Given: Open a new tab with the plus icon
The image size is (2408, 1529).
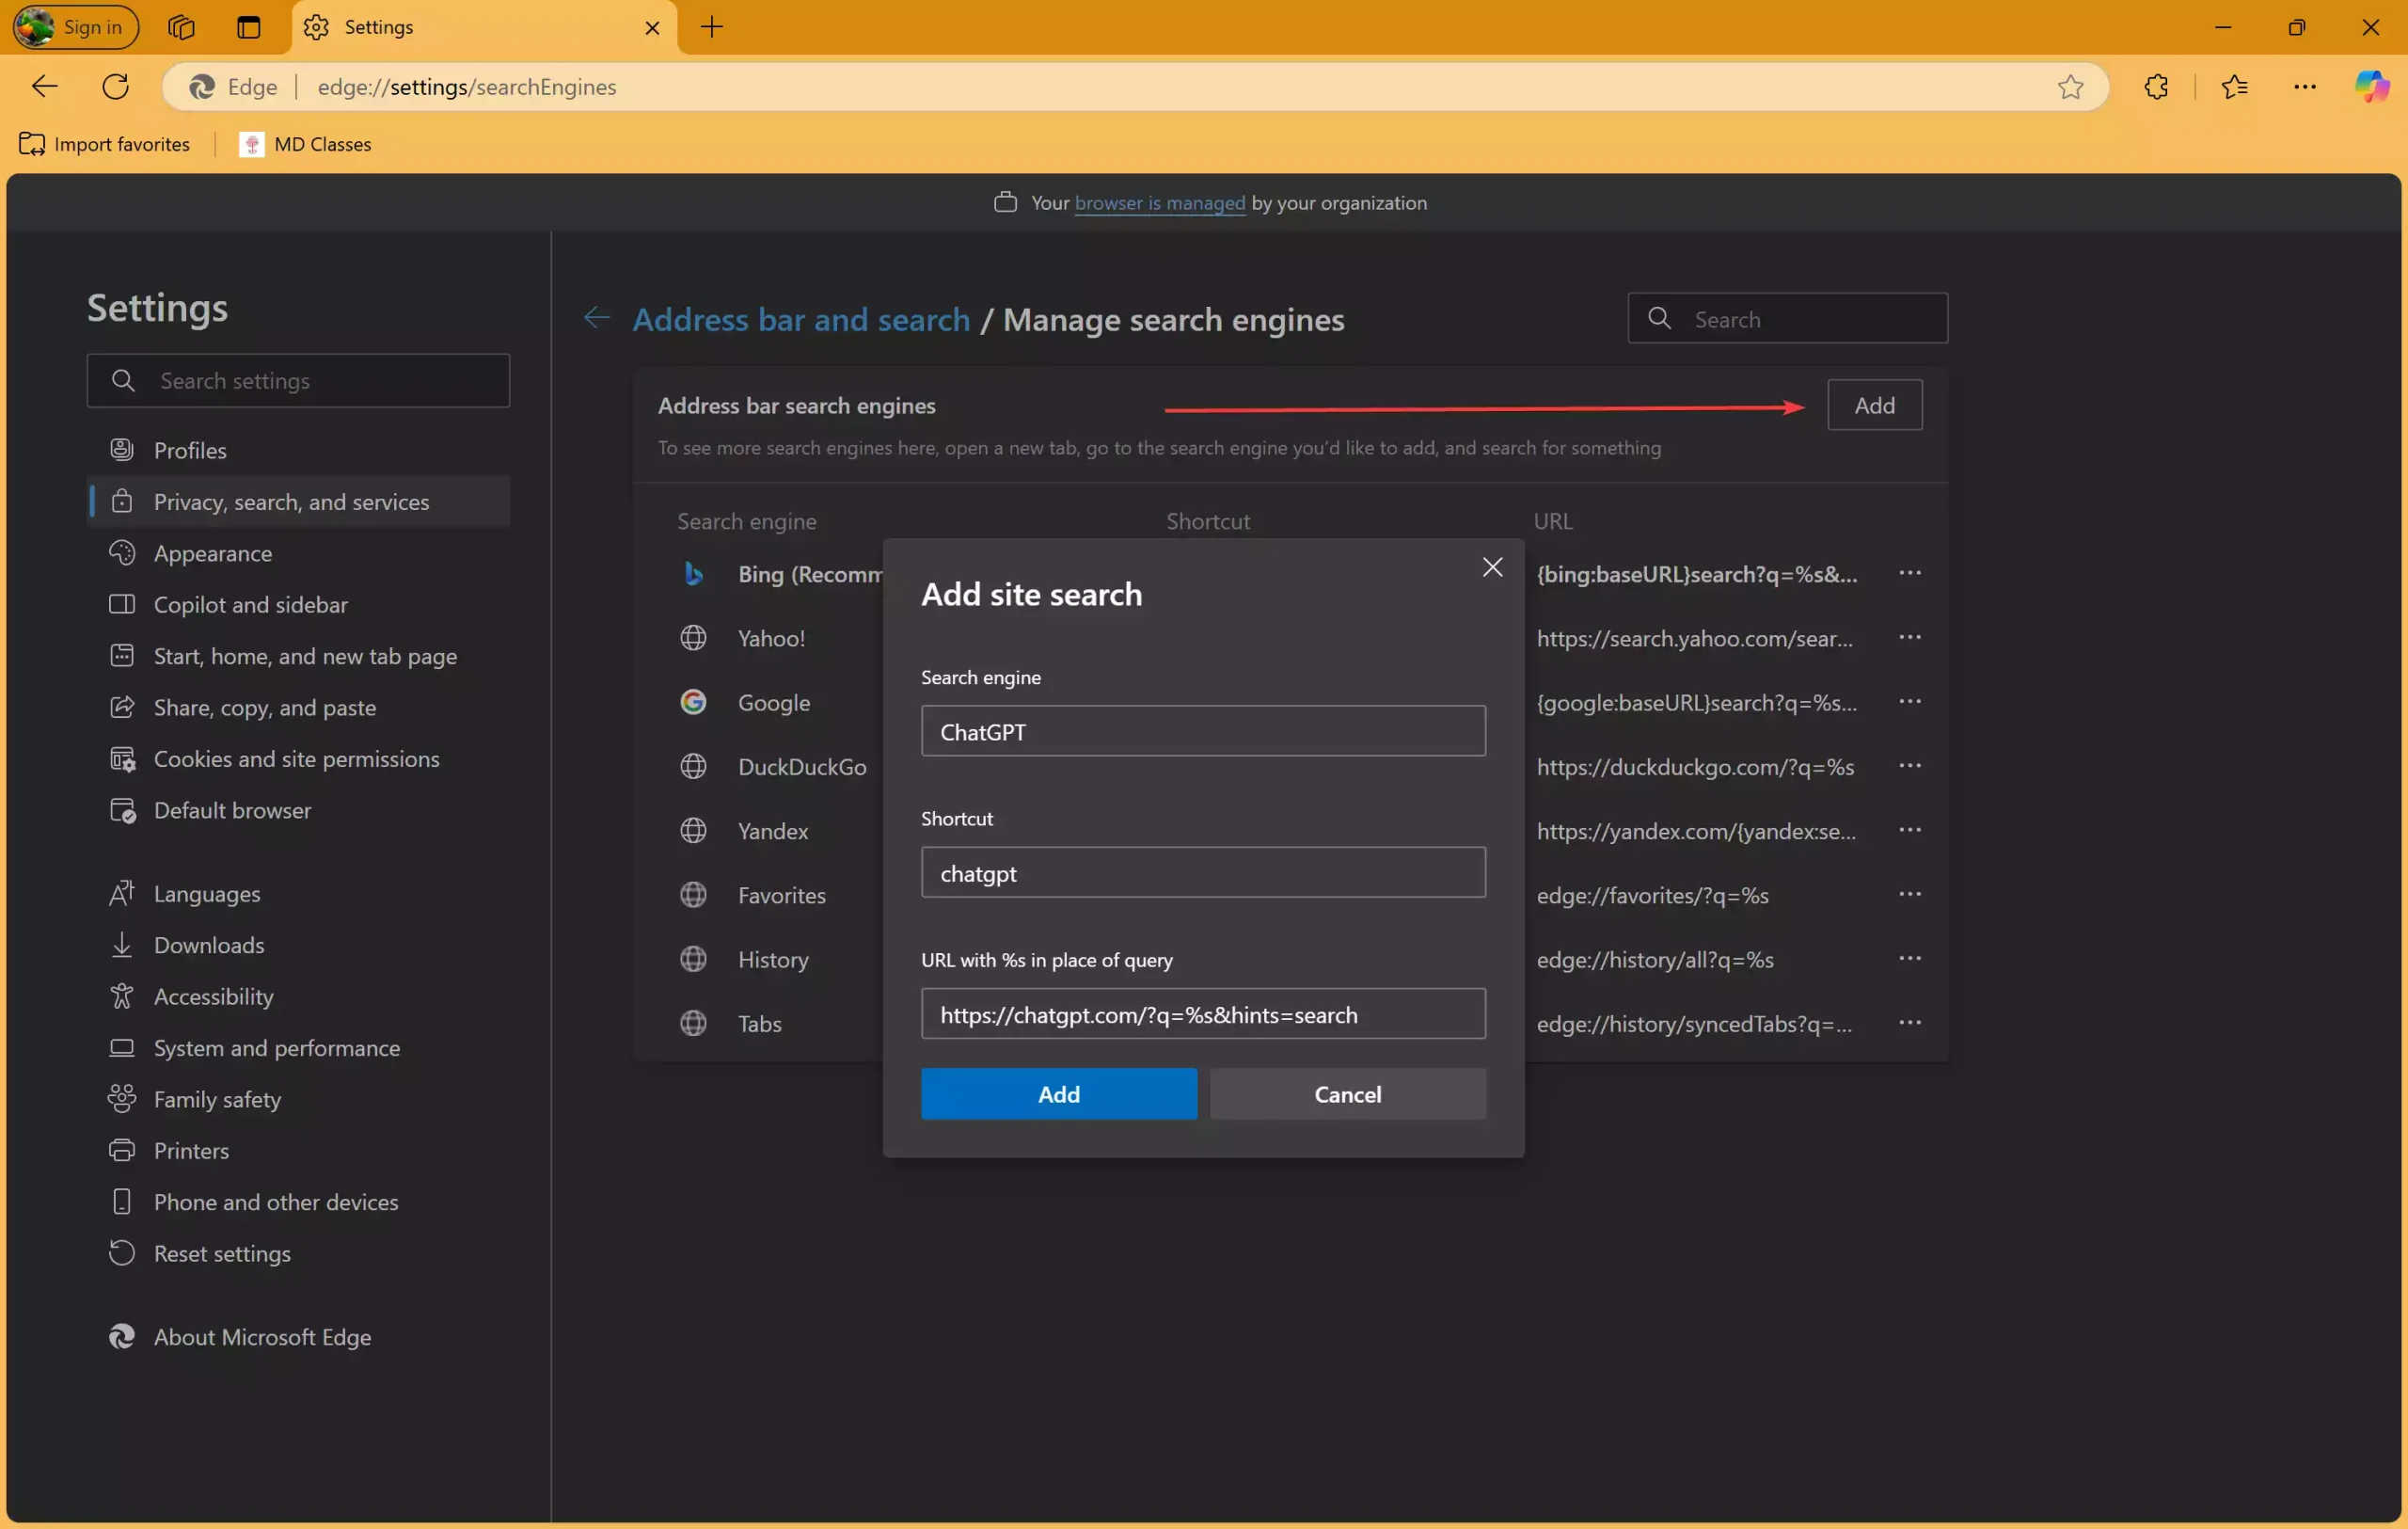Looking at the screenshot, I should tap(712, 27).
